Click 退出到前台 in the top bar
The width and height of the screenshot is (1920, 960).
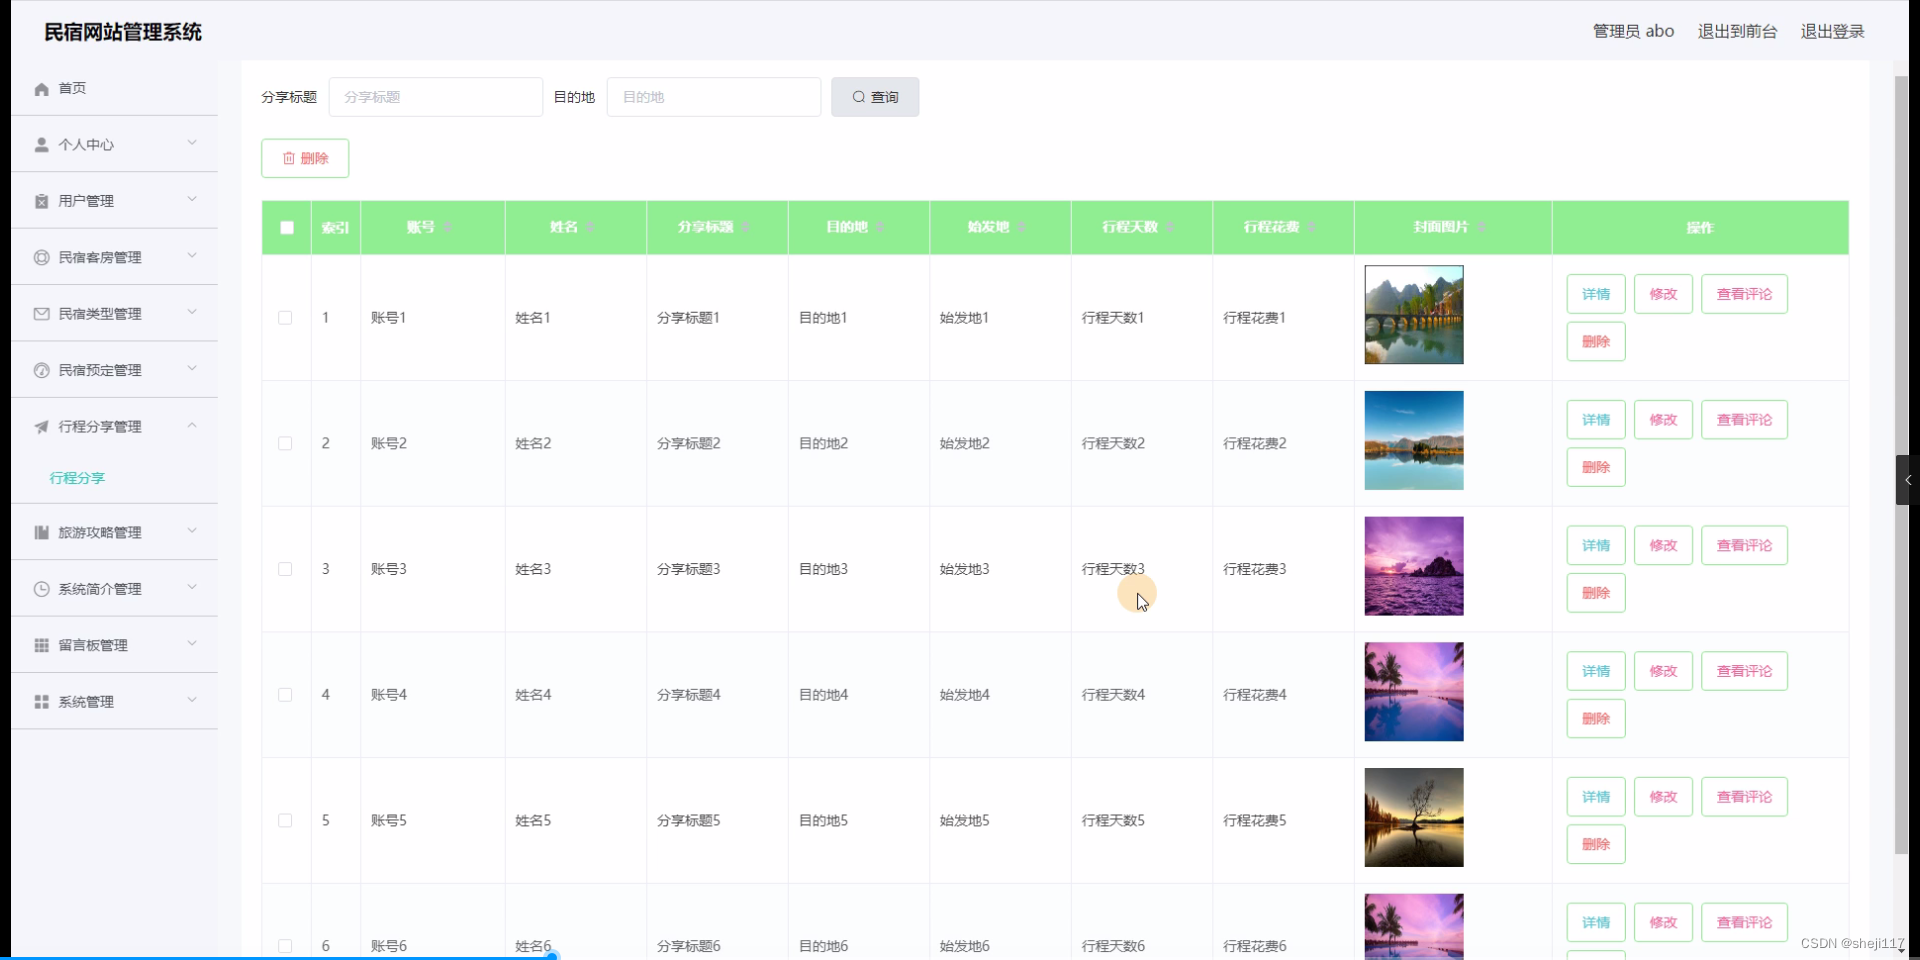coord(1737,31)
